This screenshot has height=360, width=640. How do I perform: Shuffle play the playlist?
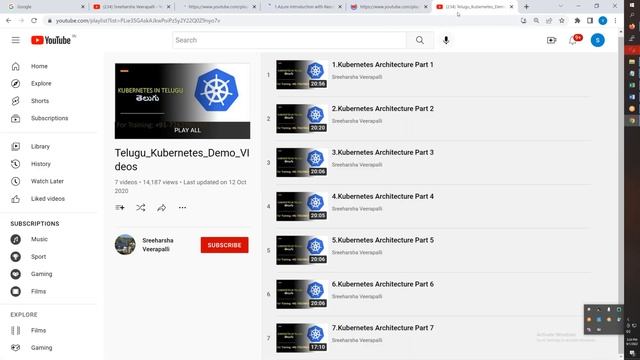point(141,208)
